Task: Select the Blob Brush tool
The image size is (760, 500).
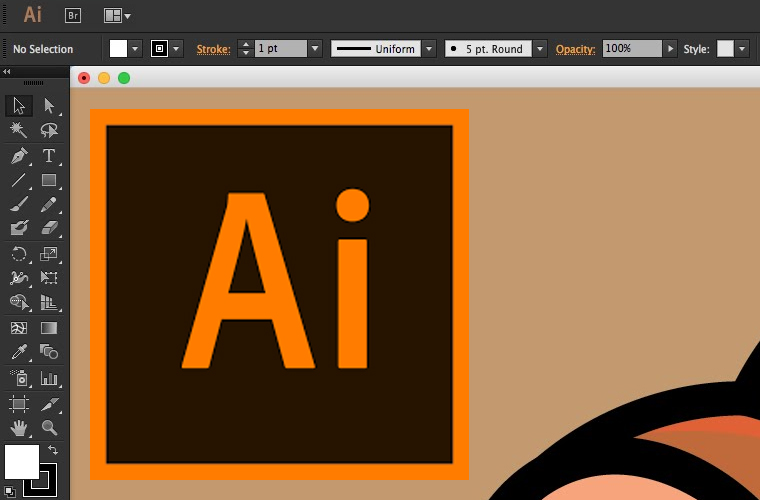Action: pyautogui.click(x=19, y=228)
